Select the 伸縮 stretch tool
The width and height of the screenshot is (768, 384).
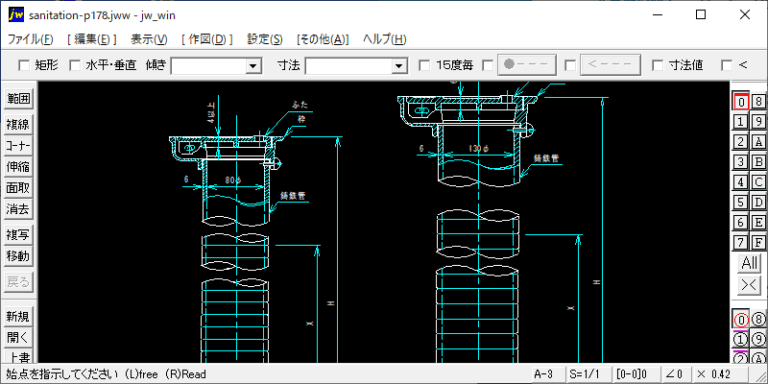click(18, 167)
